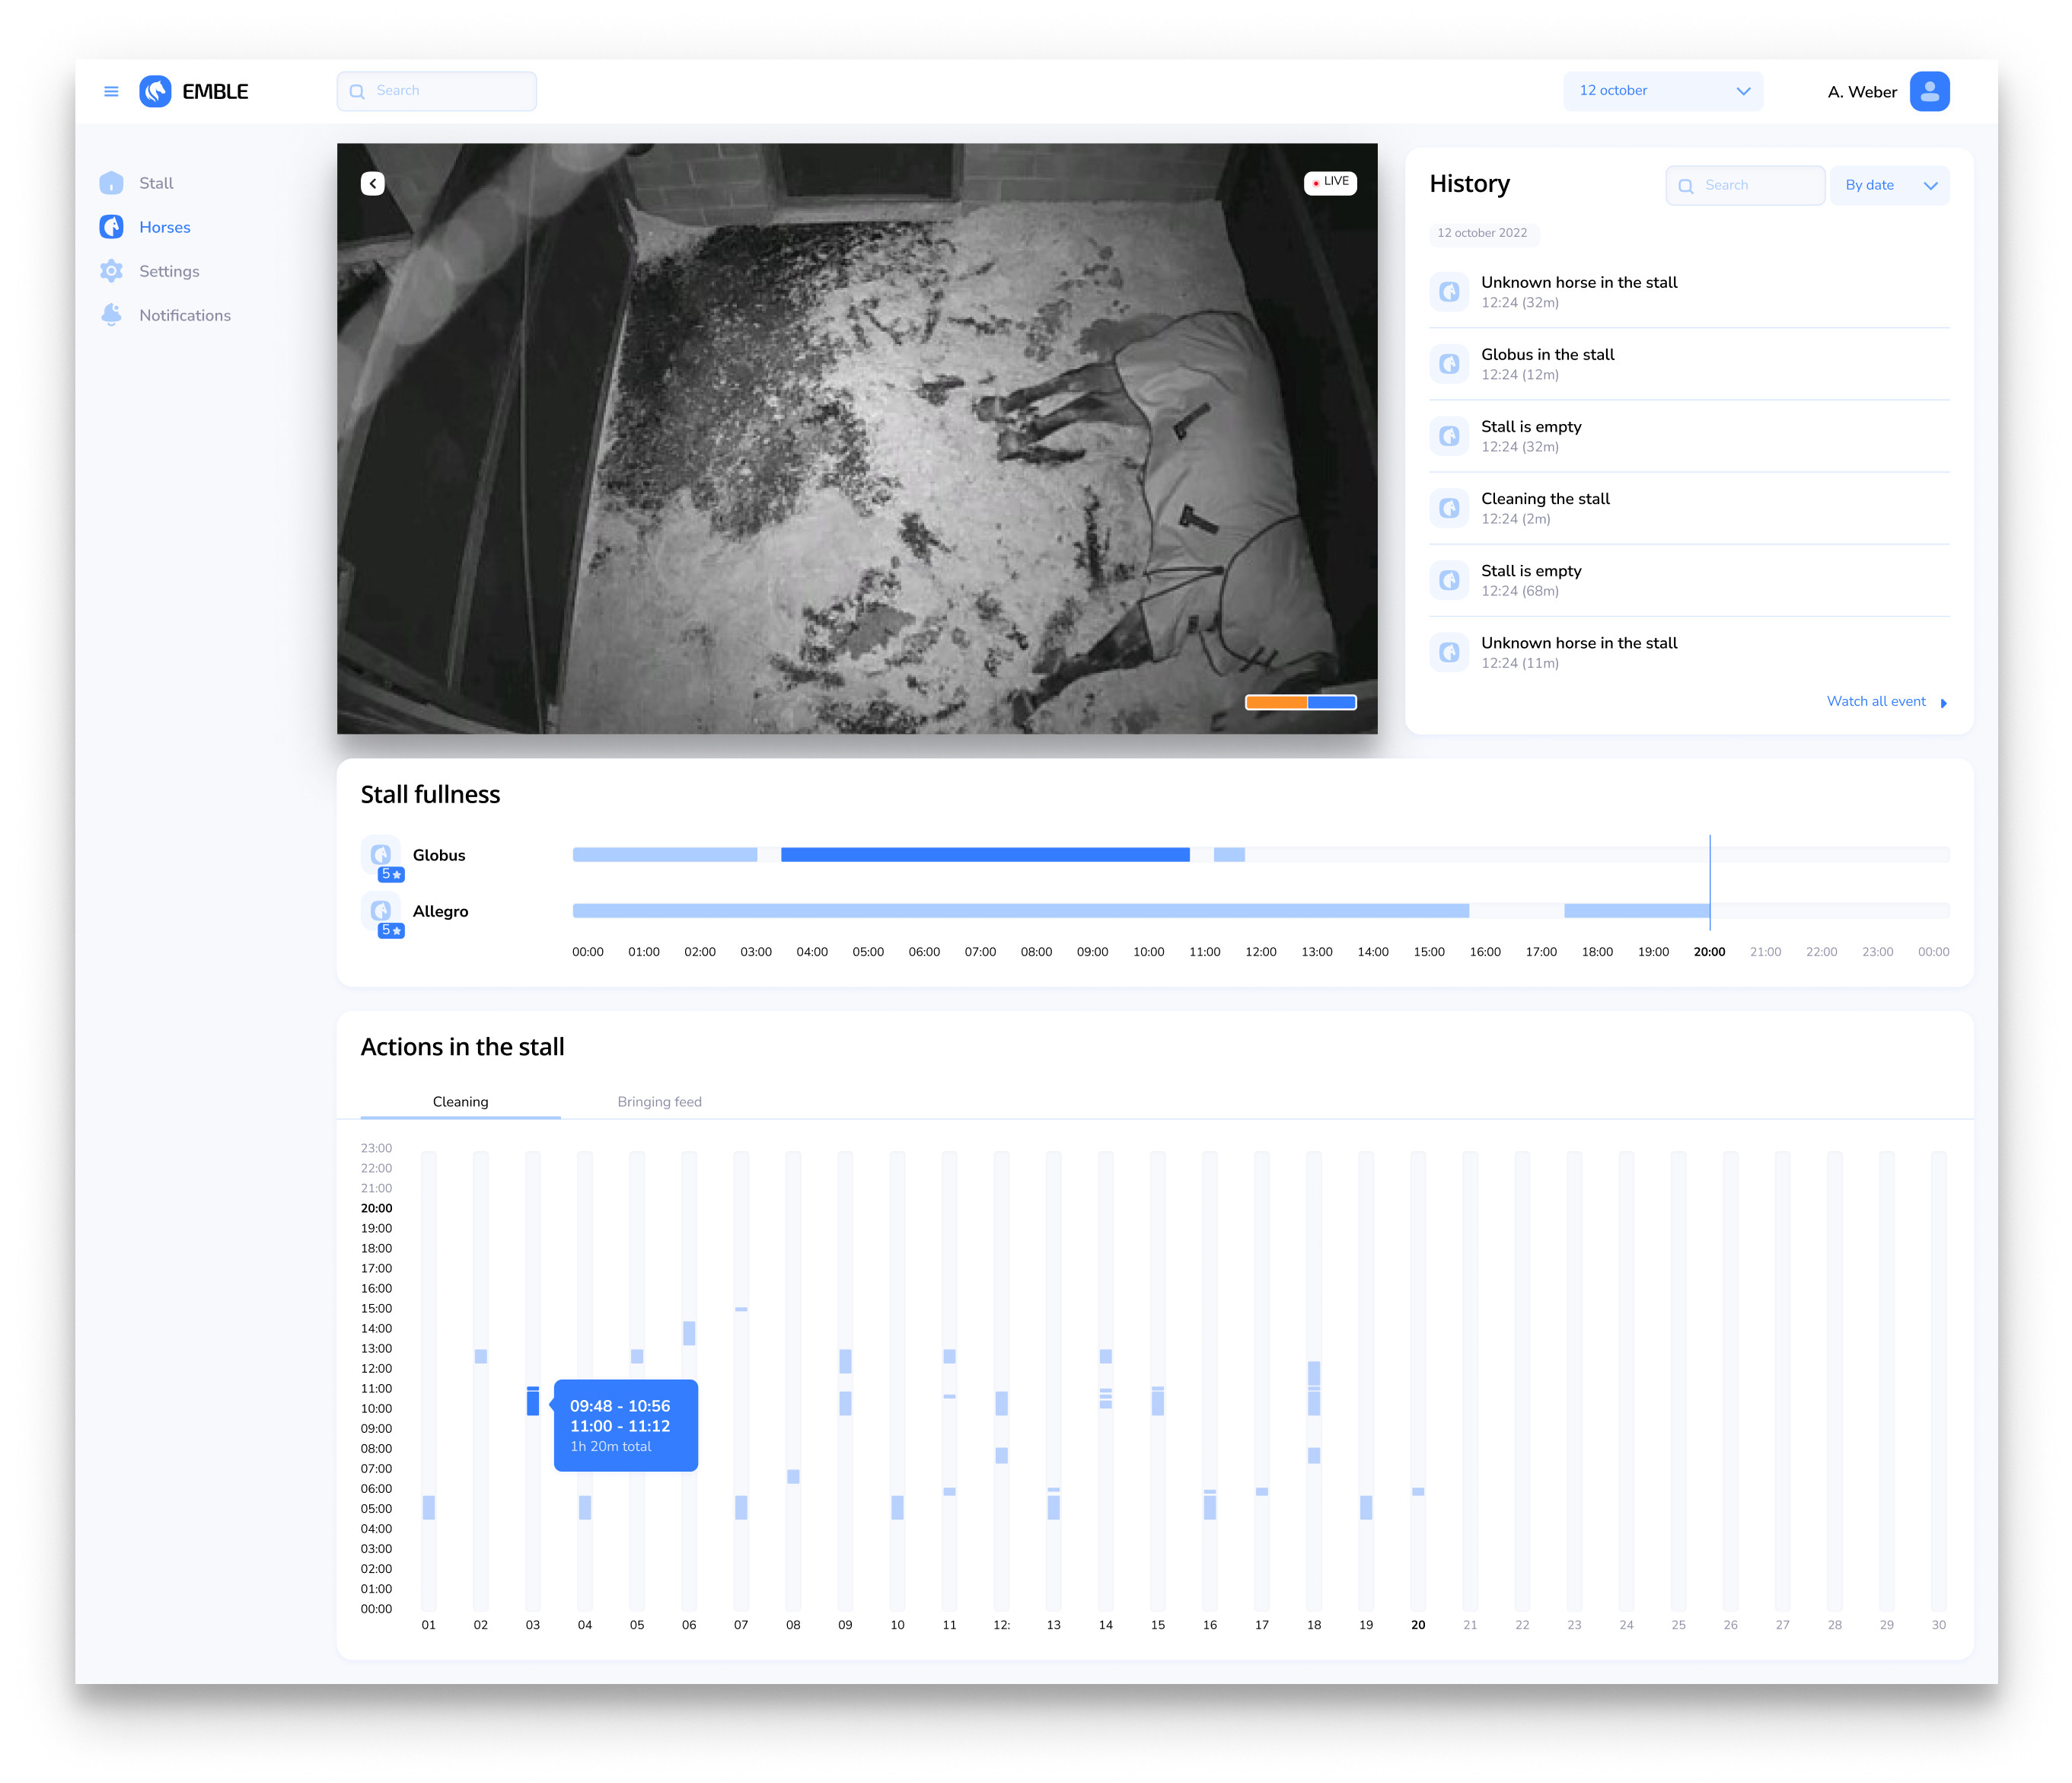Click magnifier icon in top search

click(357, 91)
